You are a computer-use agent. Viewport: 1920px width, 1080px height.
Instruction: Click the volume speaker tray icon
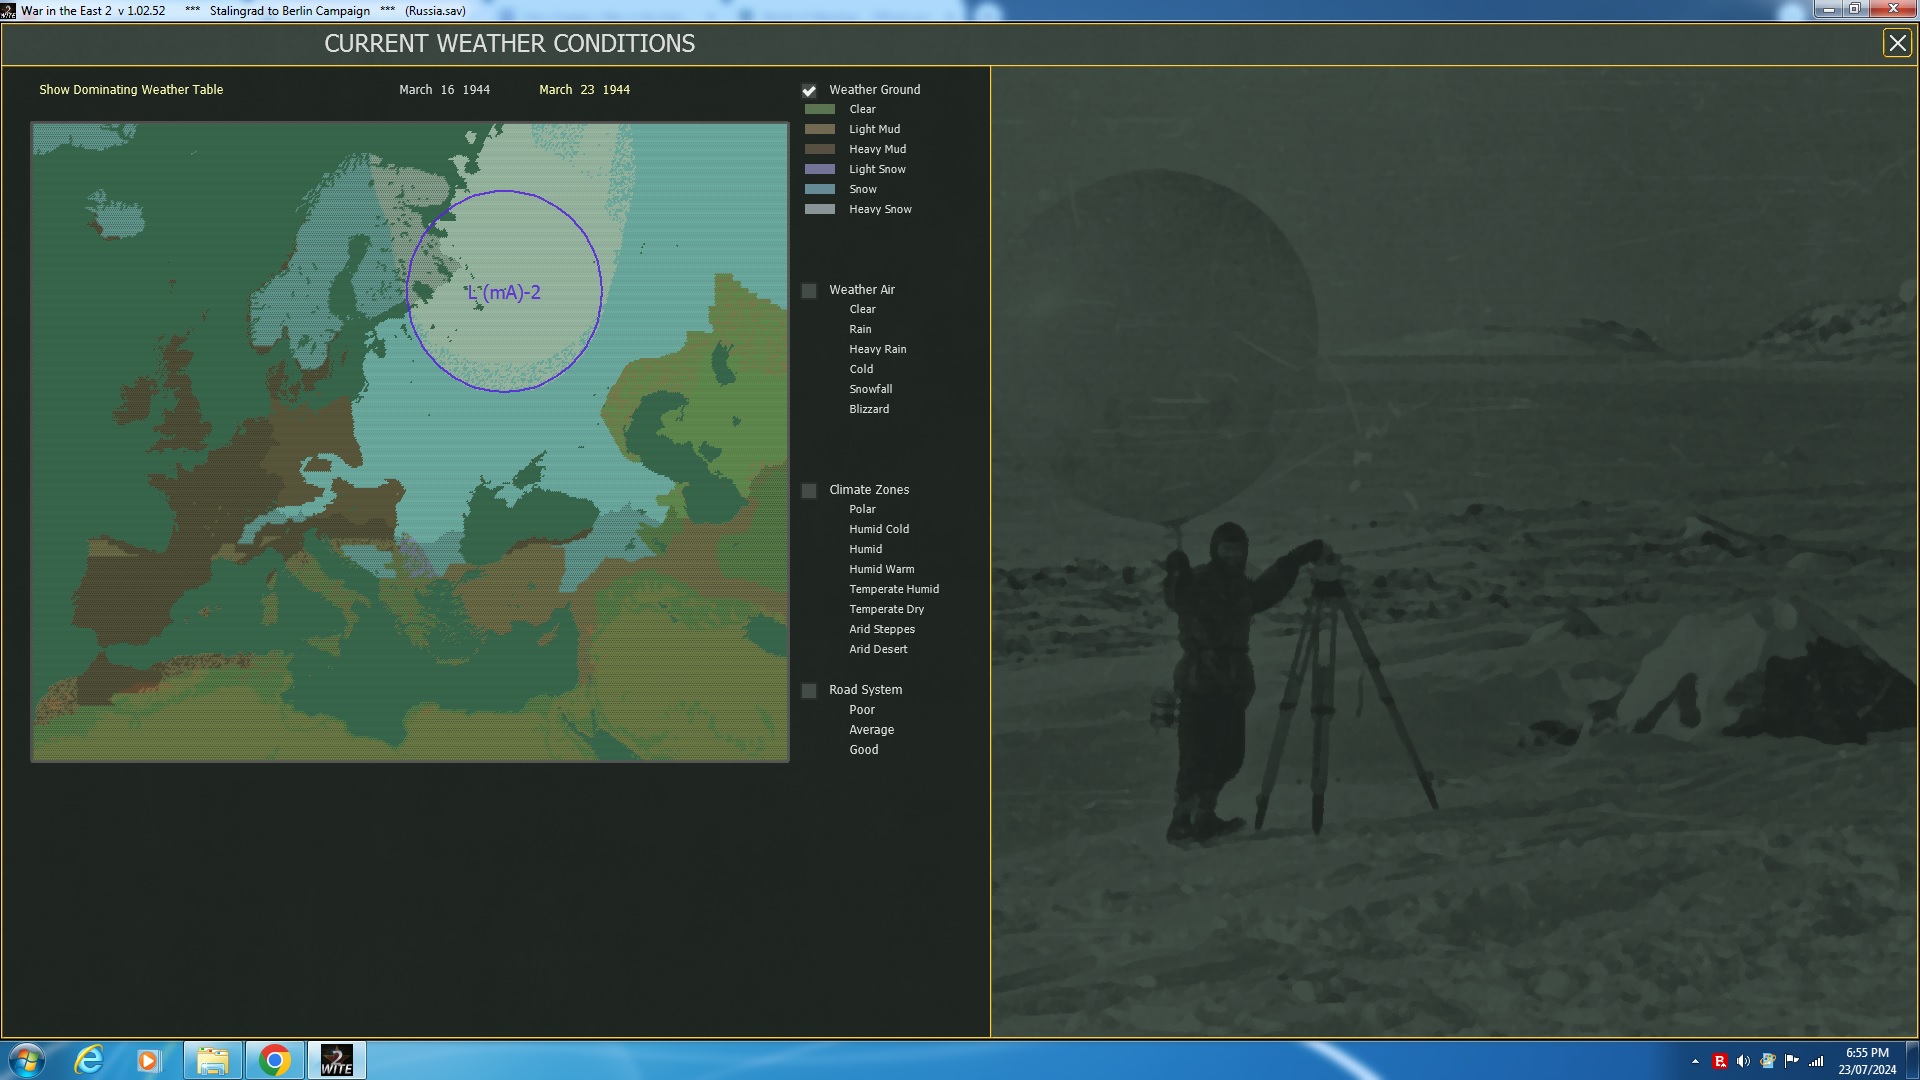tap(1743, 1062)
